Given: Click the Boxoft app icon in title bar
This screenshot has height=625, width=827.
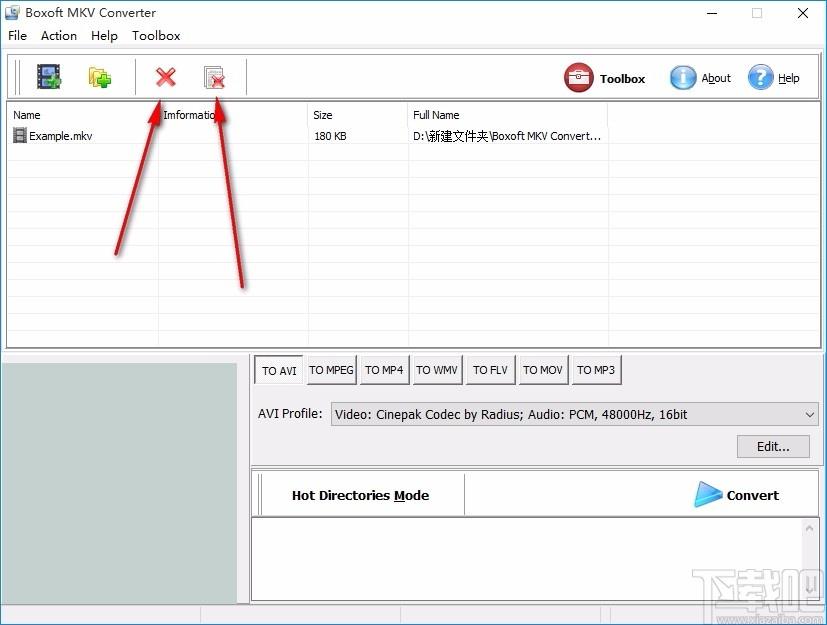Looking at the screenshot, I should click(12, 13).
